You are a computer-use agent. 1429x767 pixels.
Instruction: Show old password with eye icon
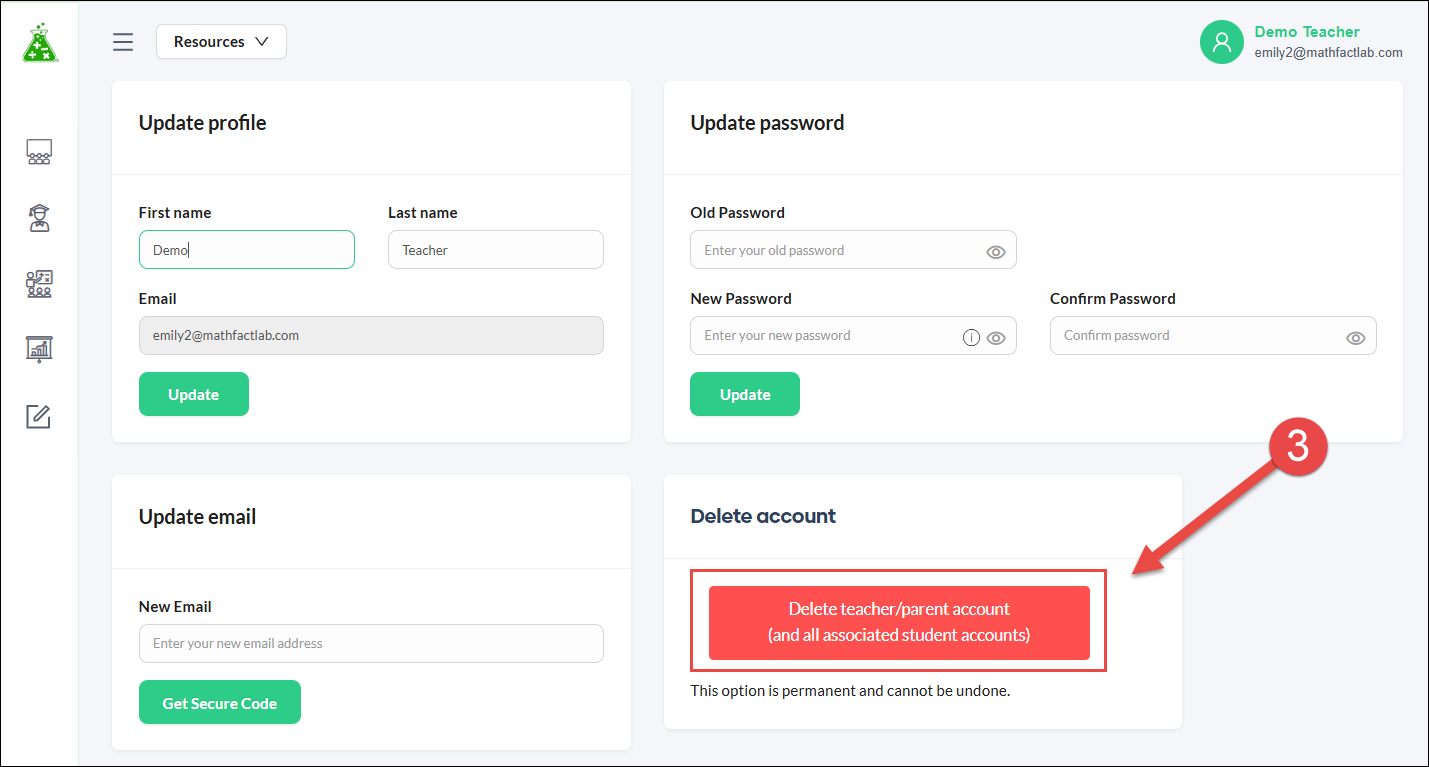(x=995, y=252)
